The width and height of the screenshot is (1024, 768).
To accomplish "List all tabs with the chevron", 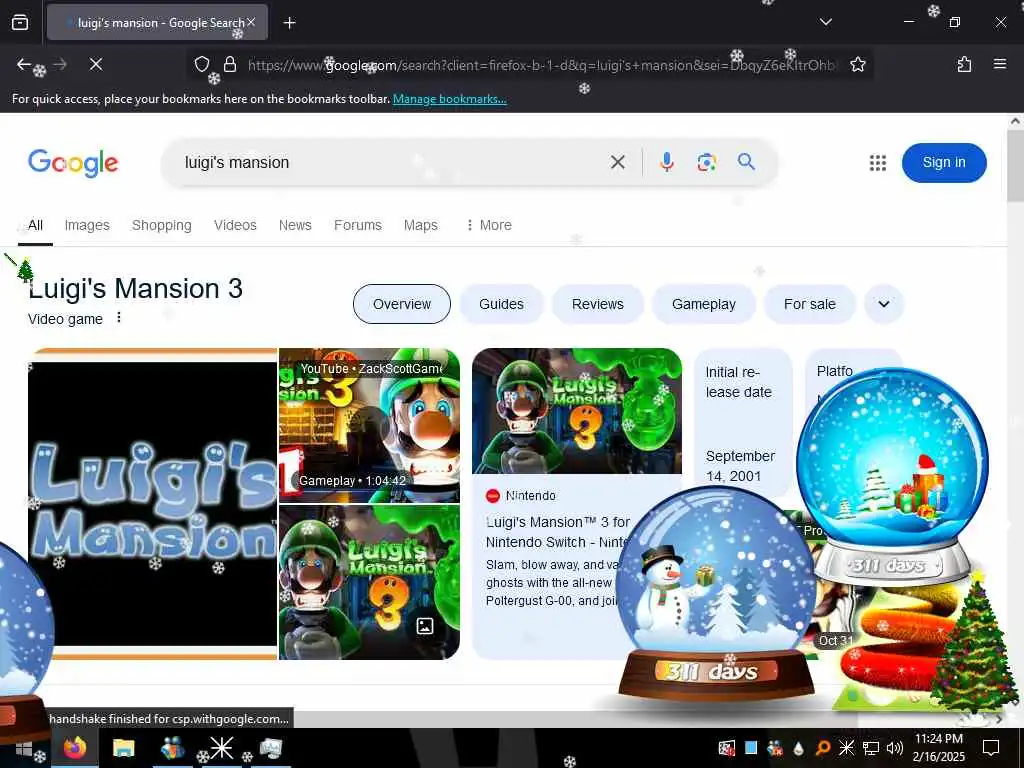I will click(x=825, y=22).
